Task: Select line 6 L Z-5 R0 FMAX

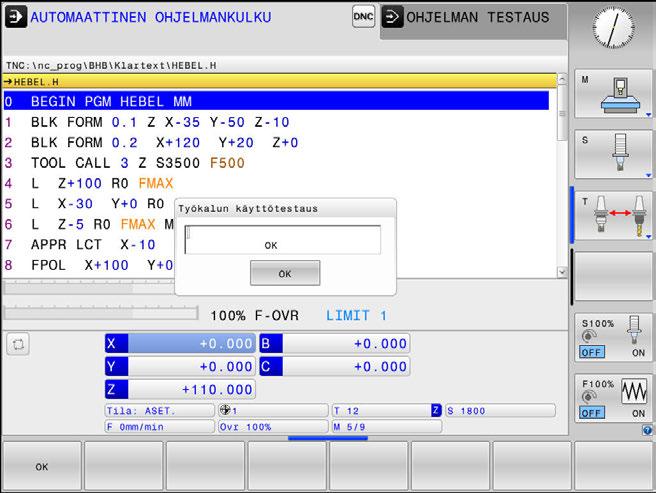Action: click(89, 224)
